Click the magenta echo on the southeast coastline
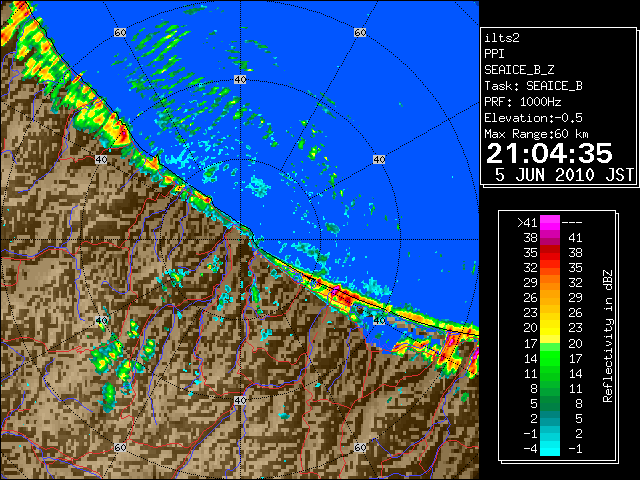Screen dimensions: 640x480 click(336, 291)
